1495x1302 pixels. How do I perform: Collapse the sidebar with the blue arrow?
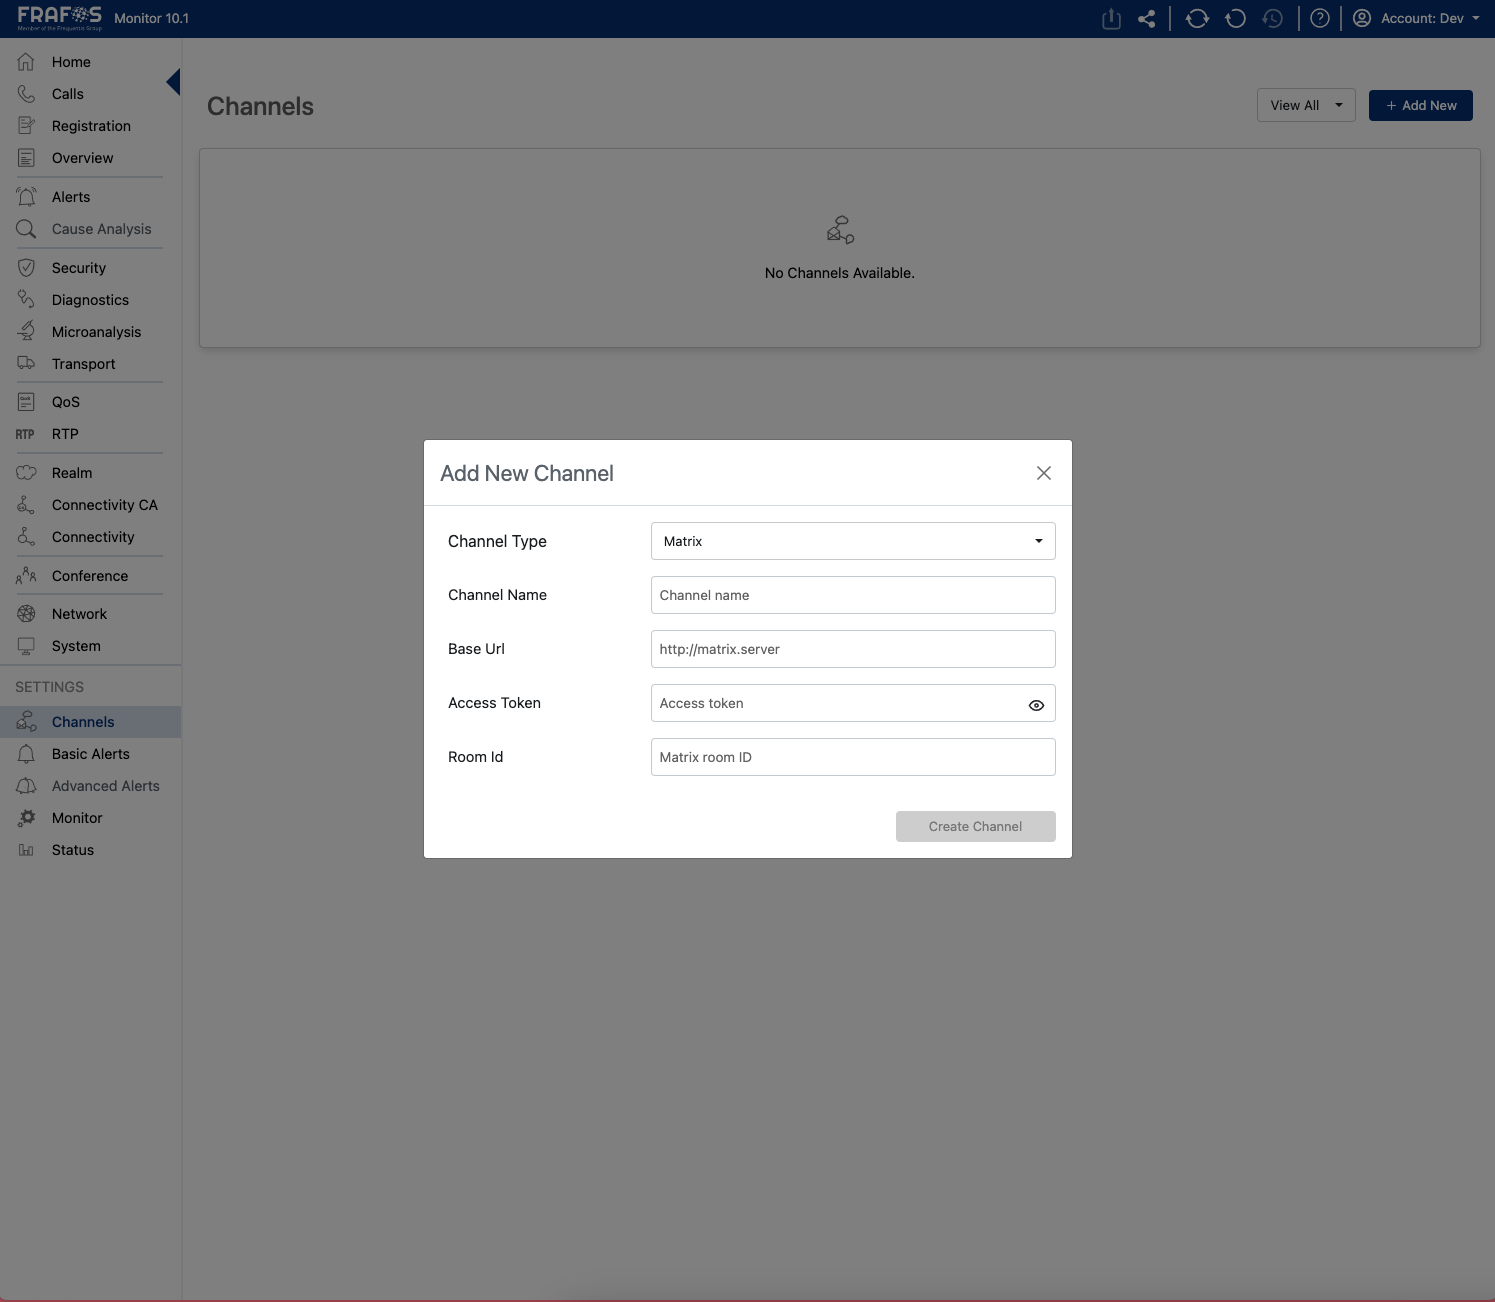[x=173, y=82]
